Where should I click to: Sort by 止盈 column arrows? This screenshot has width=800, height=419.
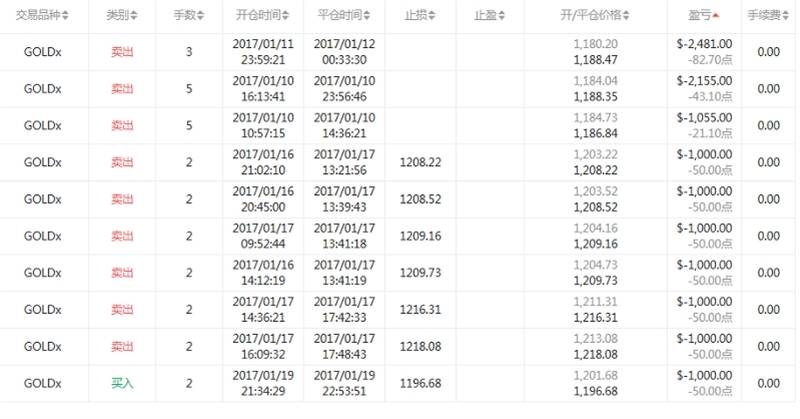pos(501,16)
